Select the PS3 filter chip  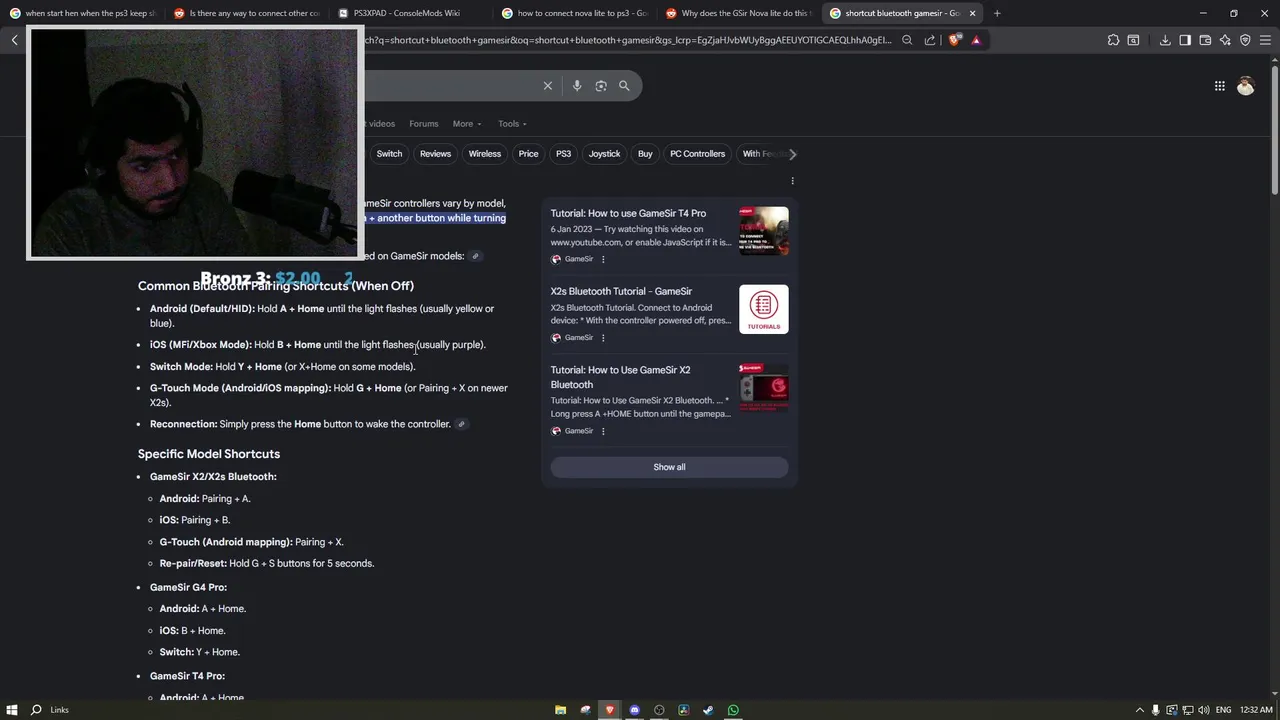[563, 154]
